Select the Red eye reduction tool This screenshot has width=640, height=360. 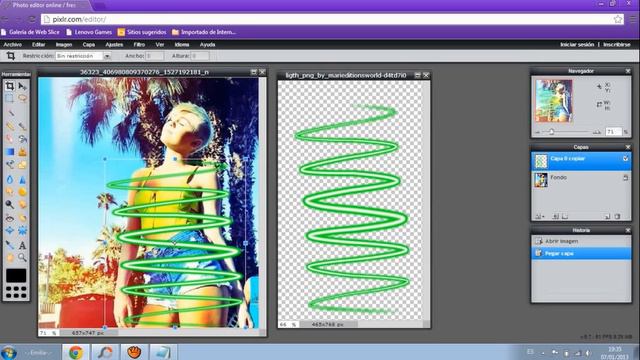point(10,218)
